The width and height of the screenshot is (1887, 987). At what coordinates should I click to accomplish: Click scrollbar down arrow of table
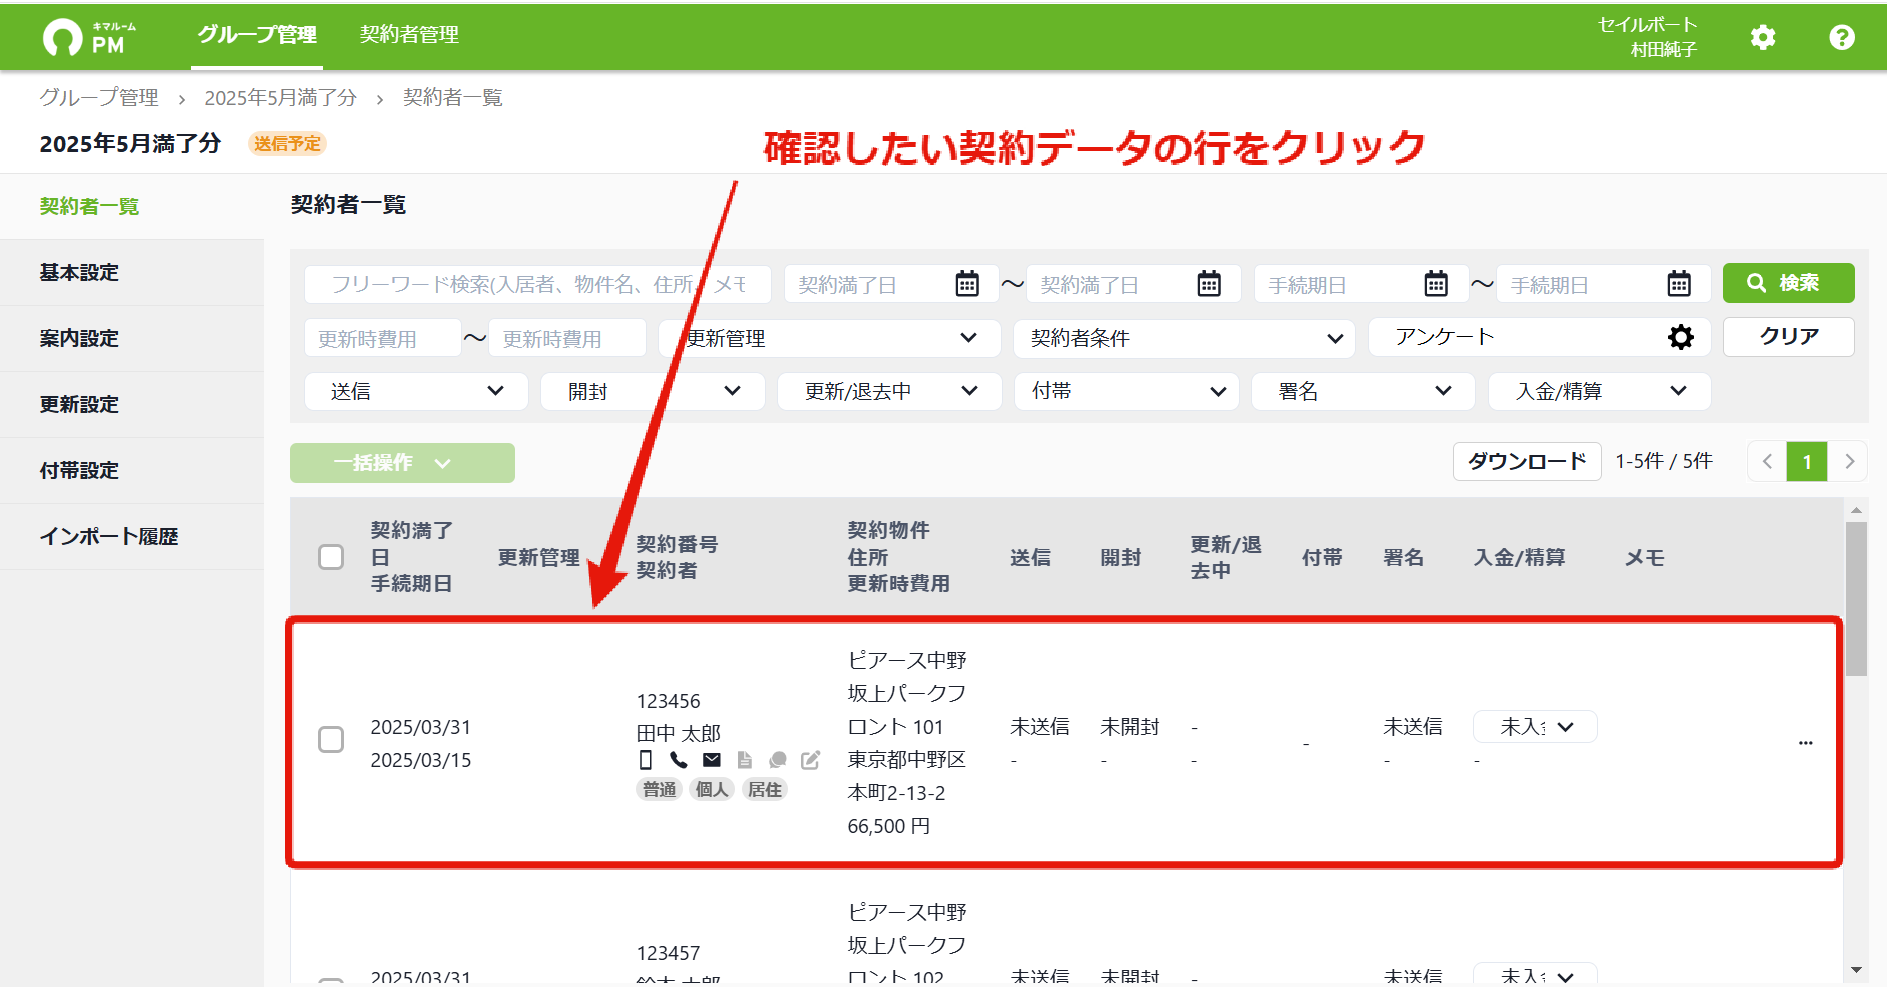(1857, 970)
